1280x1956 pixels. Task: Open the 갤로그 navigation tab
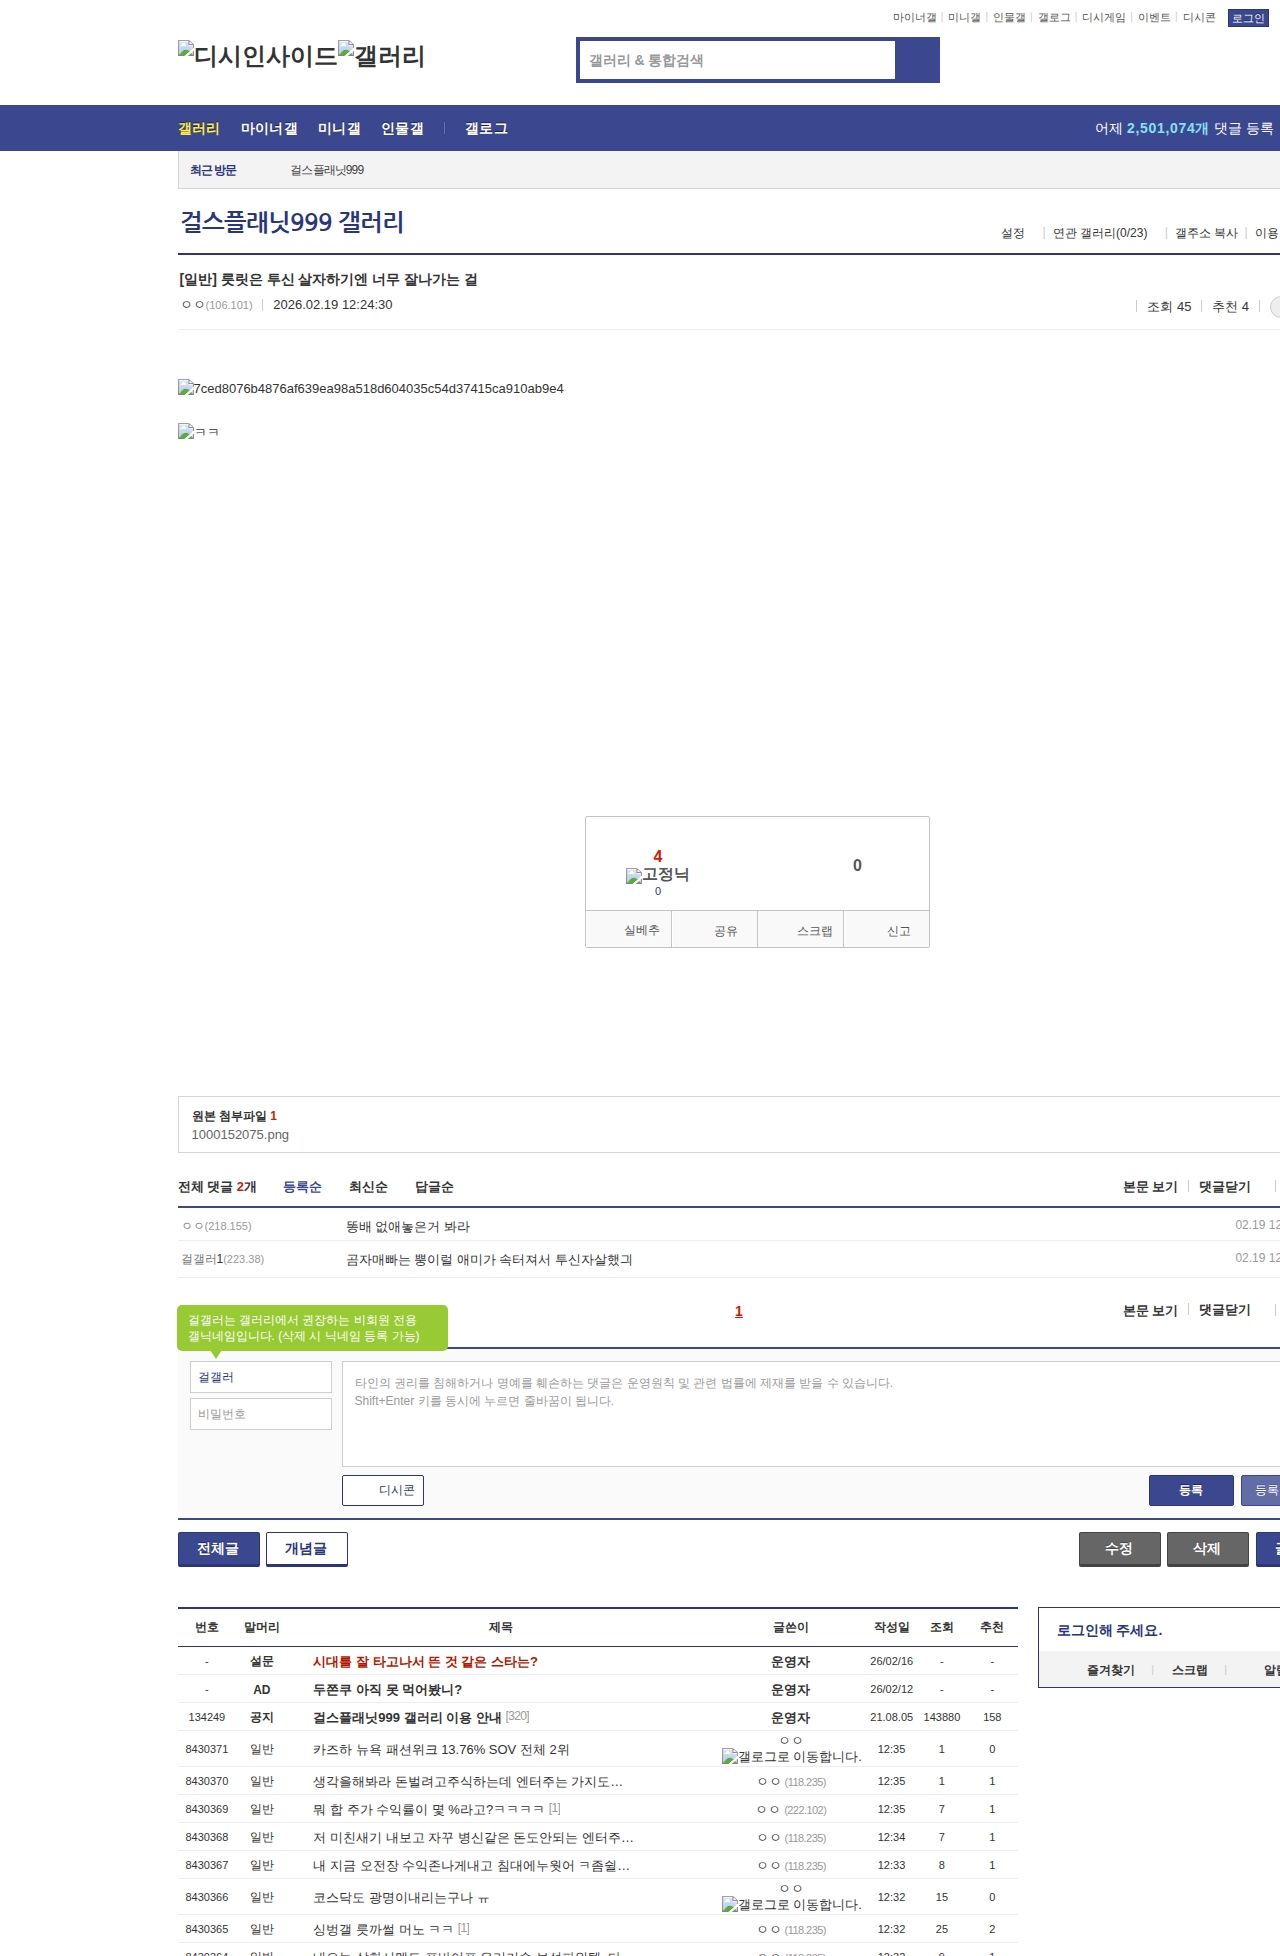point(486,128)
